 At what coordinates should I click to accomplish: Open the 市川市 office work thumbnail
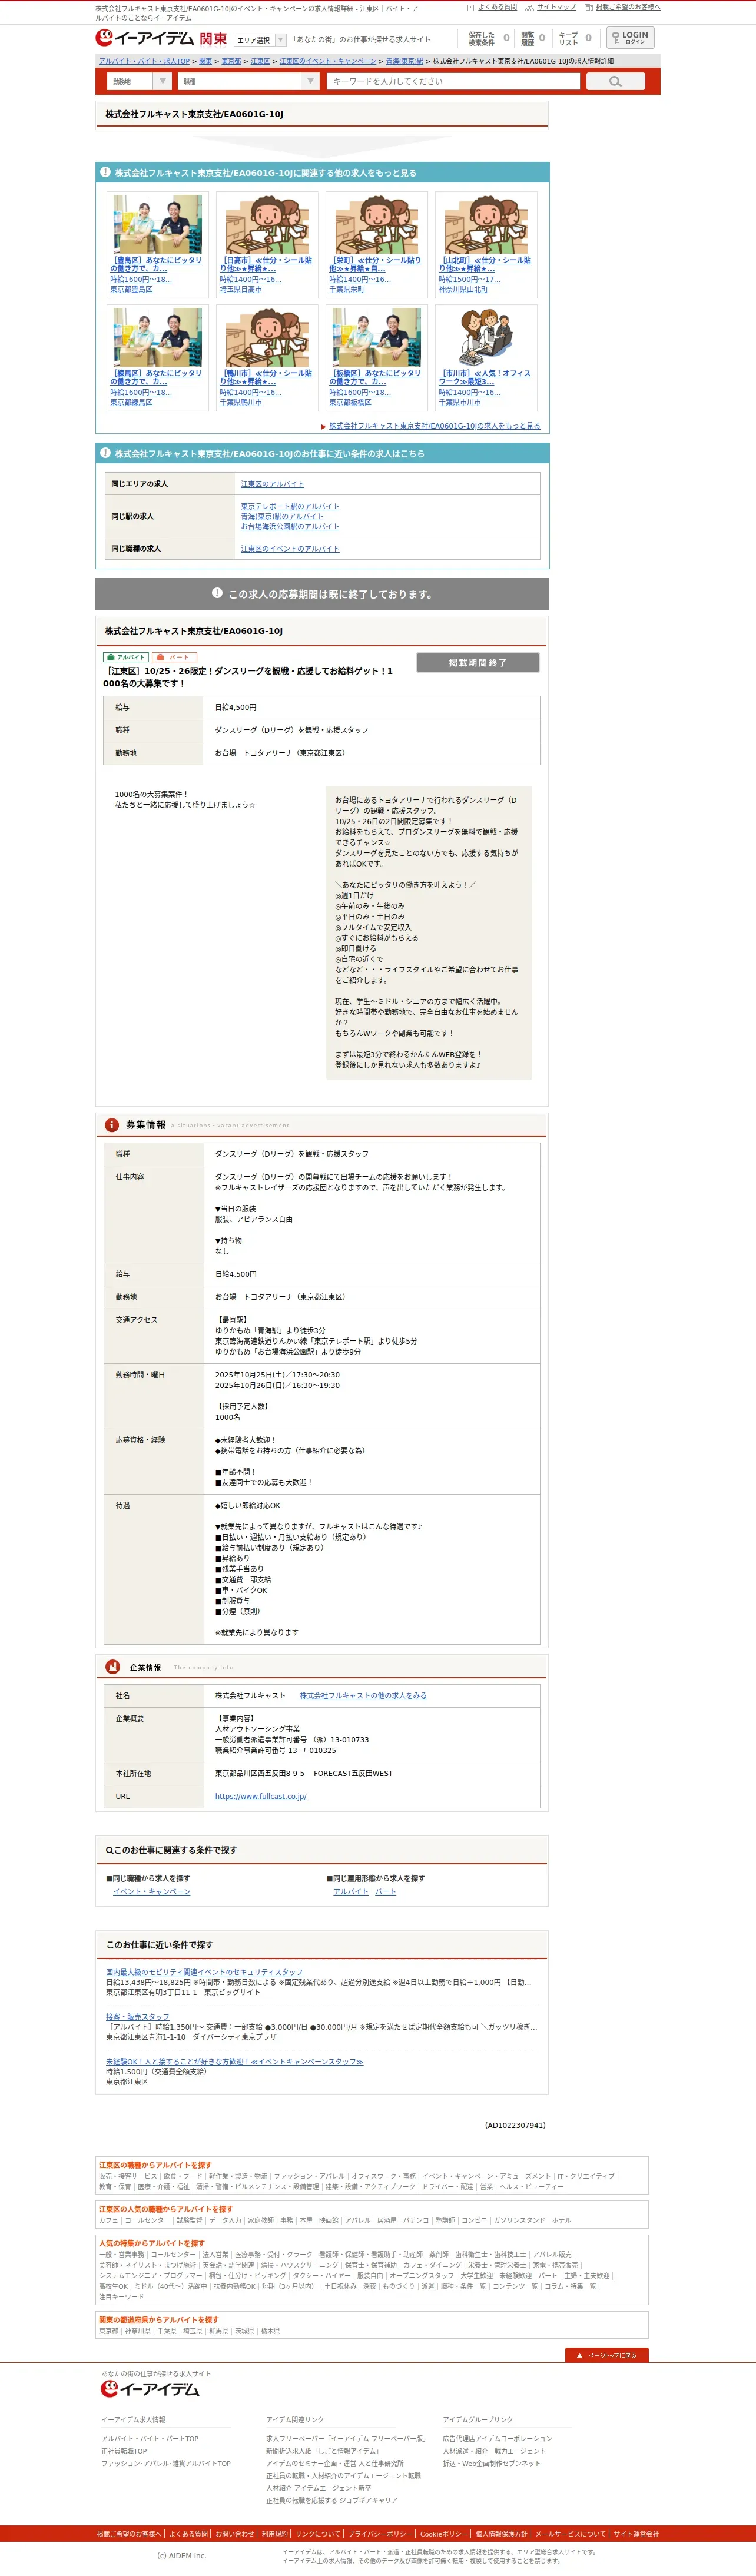pyautogui.click(x=486, y=337)
